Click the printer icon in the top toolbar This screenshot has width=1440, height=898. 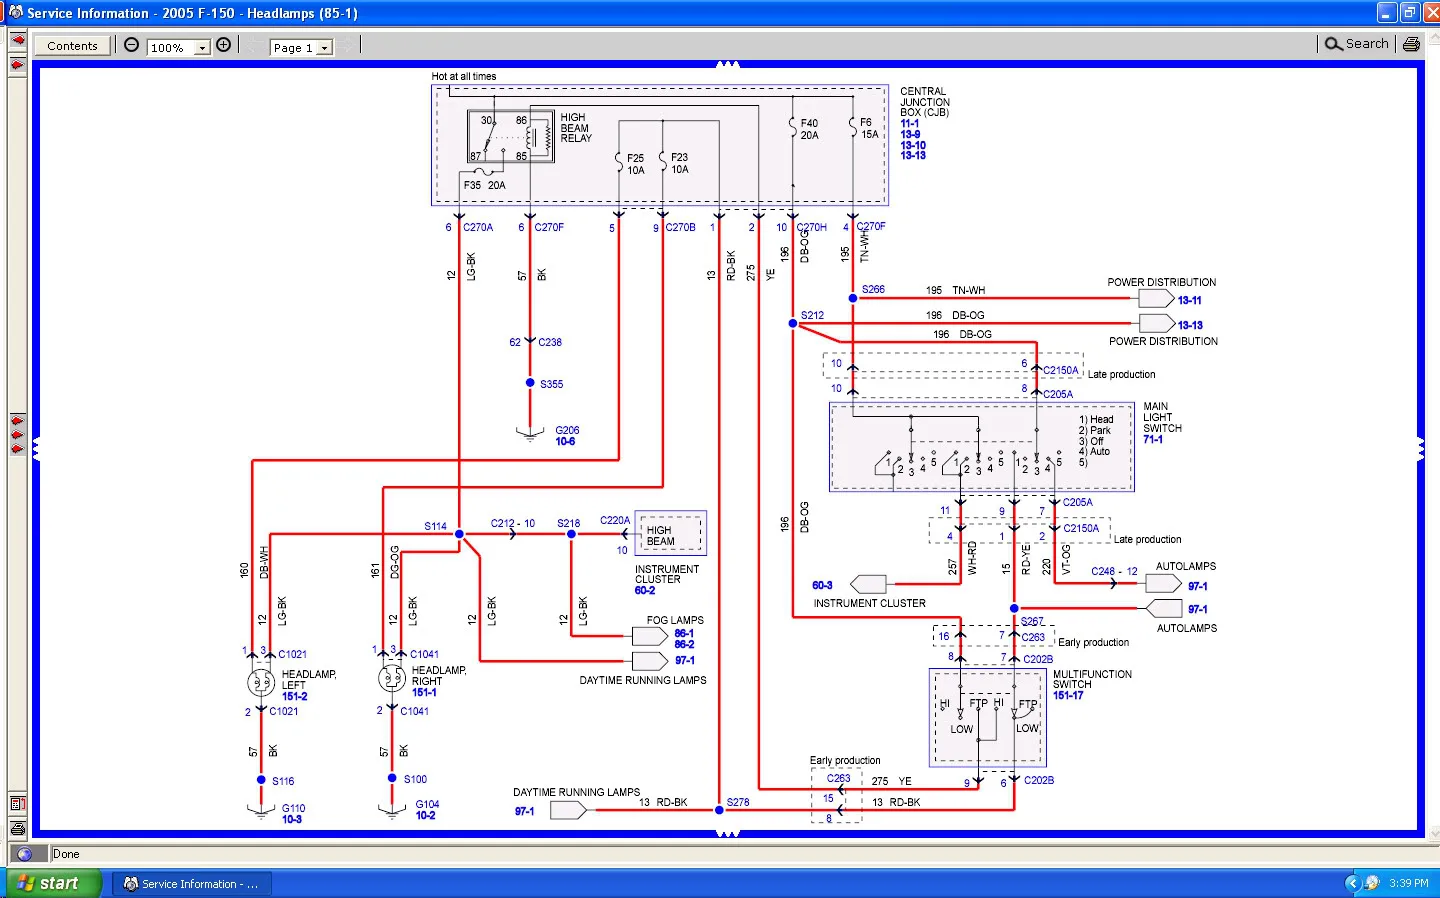point(1411,44)
